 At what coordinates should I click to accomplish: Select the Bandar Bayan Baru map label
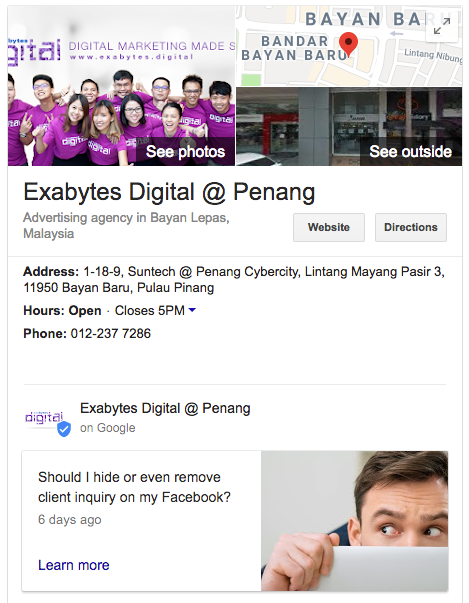click(294, 48)
